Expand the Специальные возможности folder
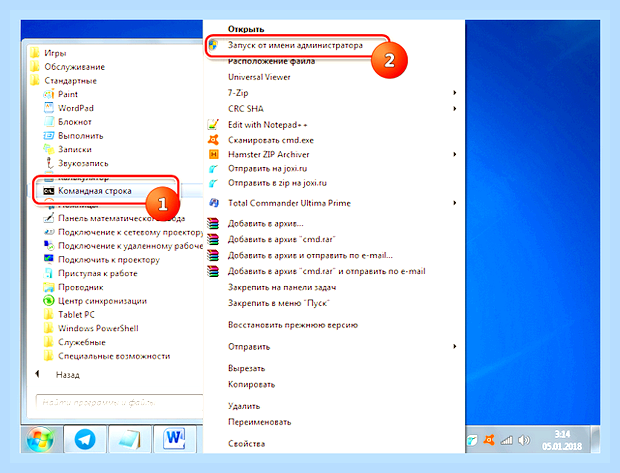This screenshot has width=620, height=473. point(107,356)
